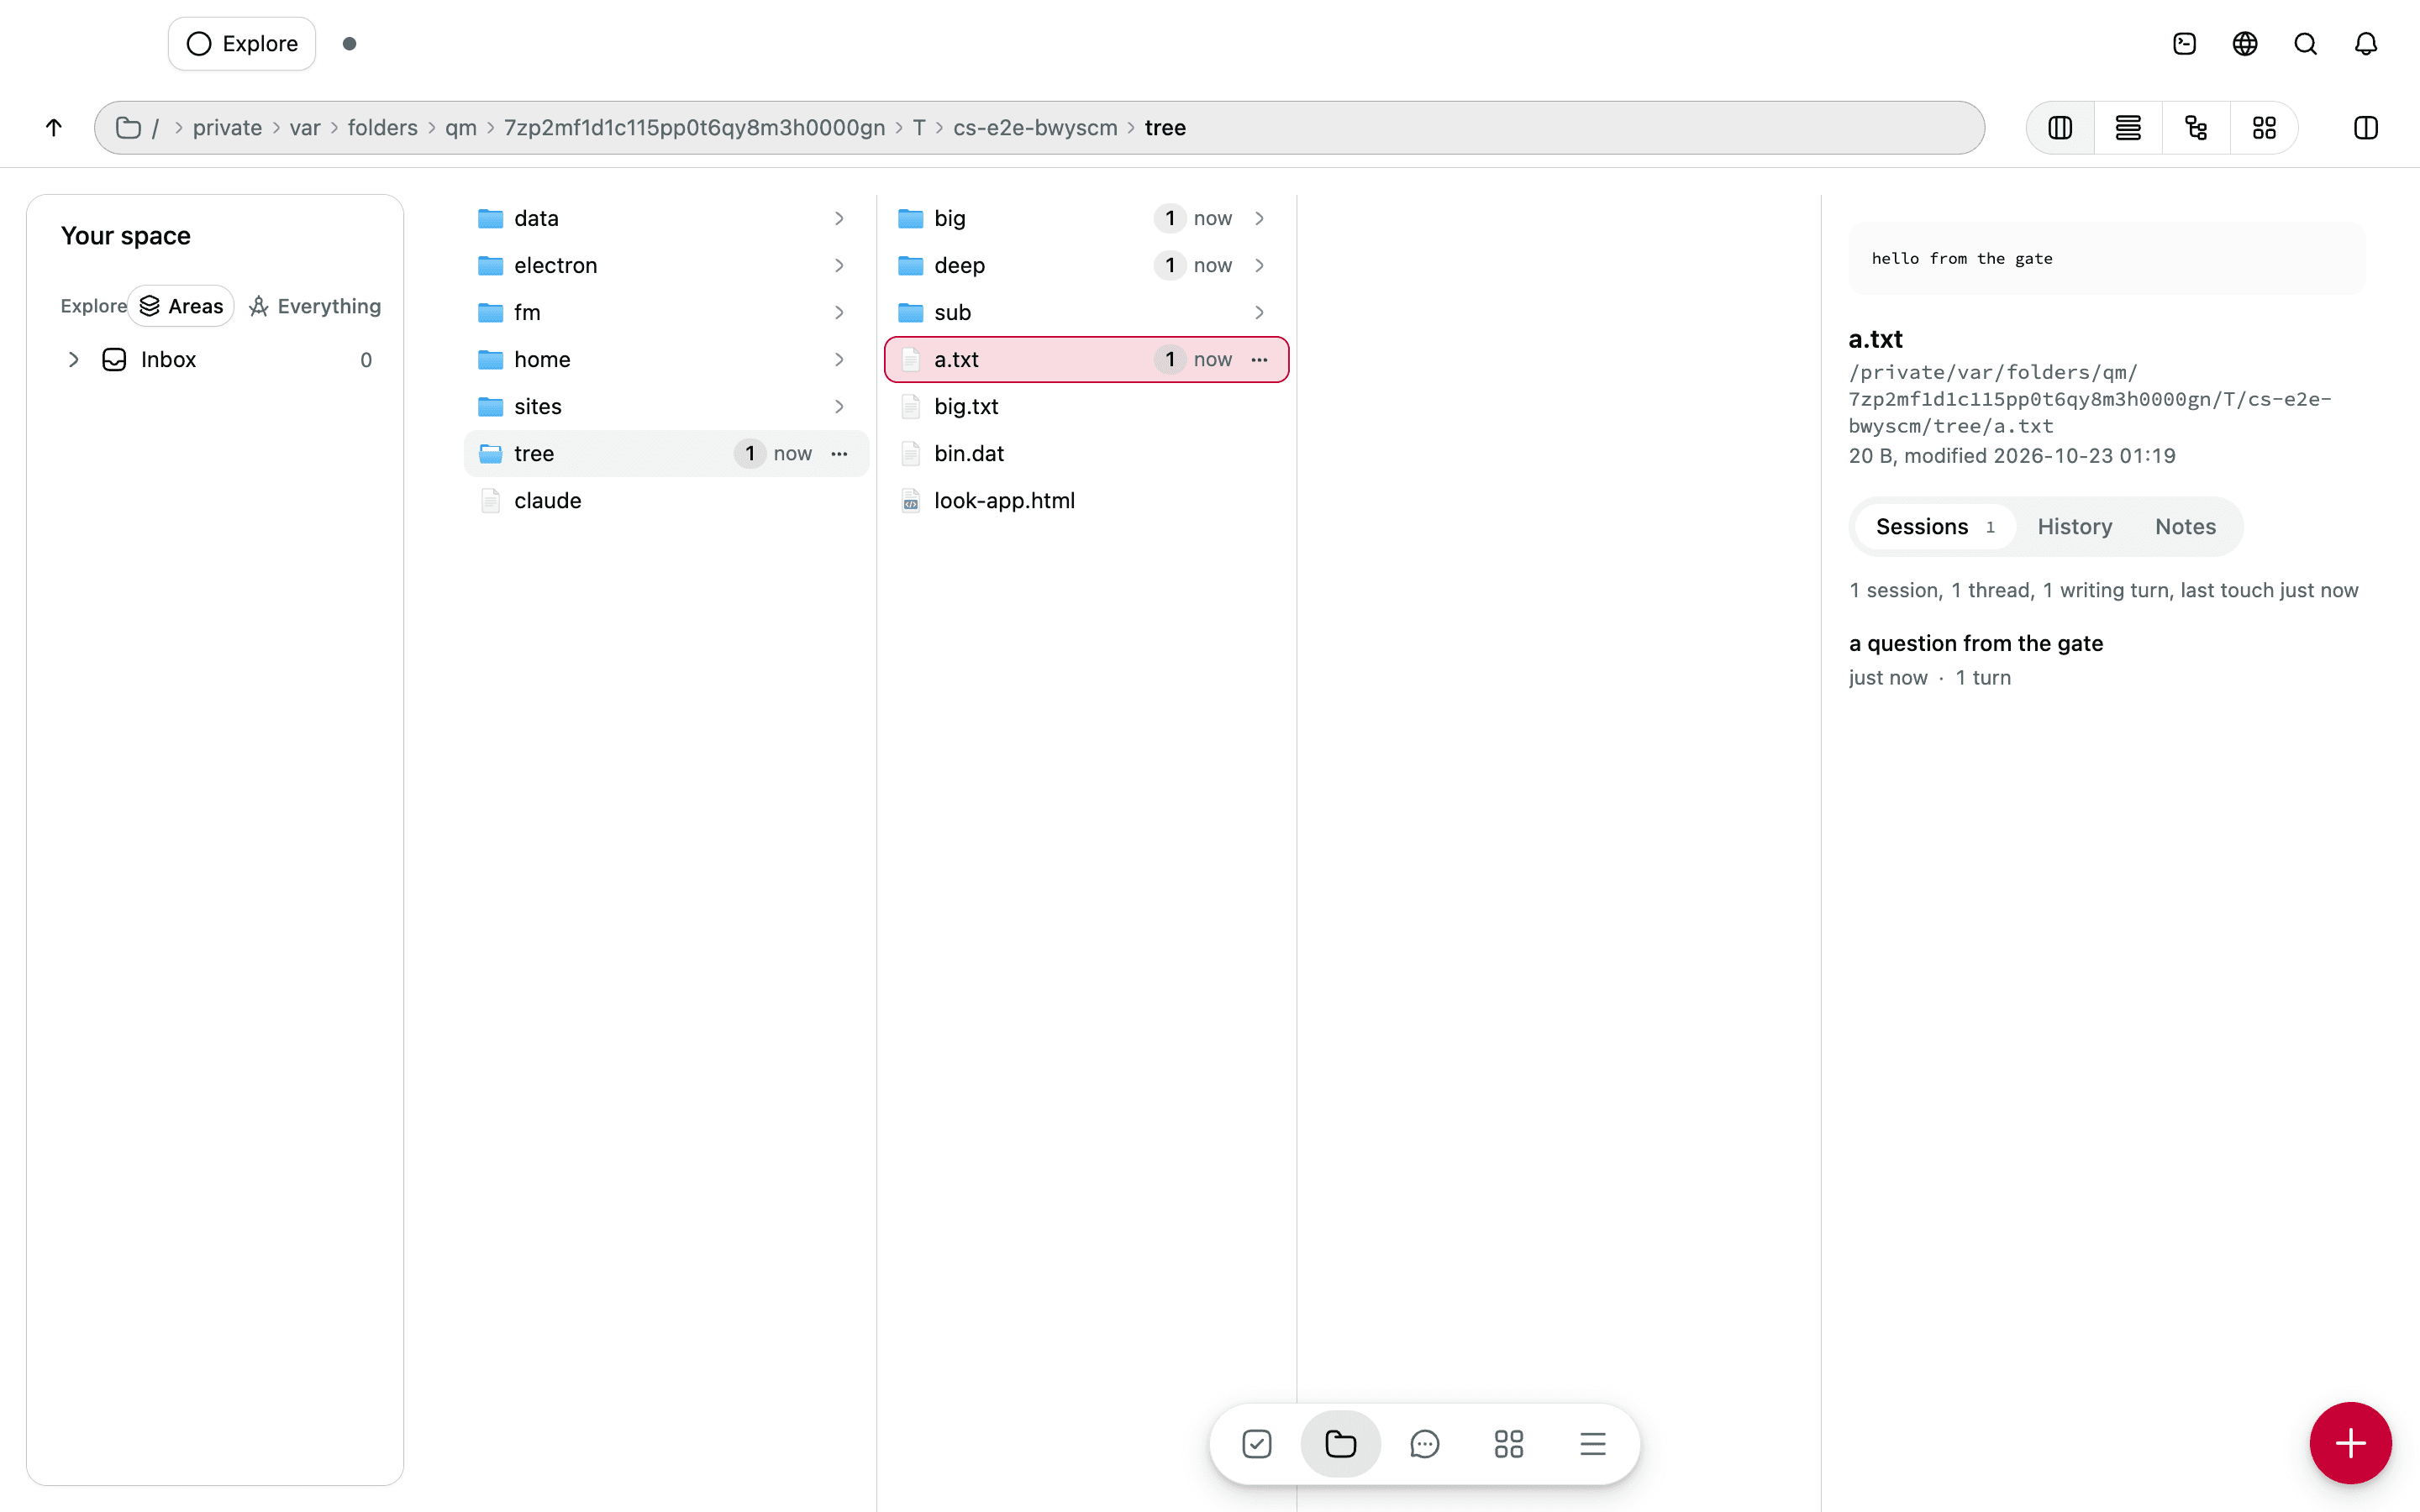
Task: Select files folder icon in bottom dock
Action: point(1340,1443)
